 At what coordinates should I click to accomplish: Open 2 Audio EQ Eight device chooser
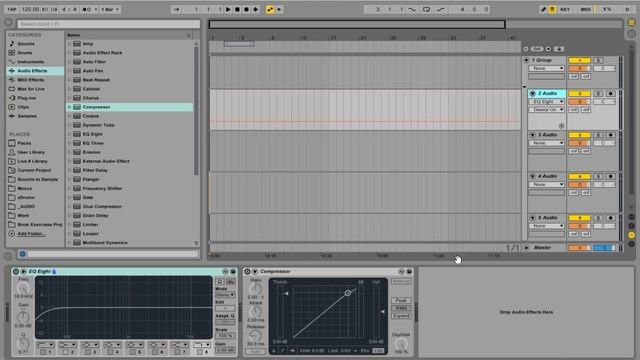point(547,102)
